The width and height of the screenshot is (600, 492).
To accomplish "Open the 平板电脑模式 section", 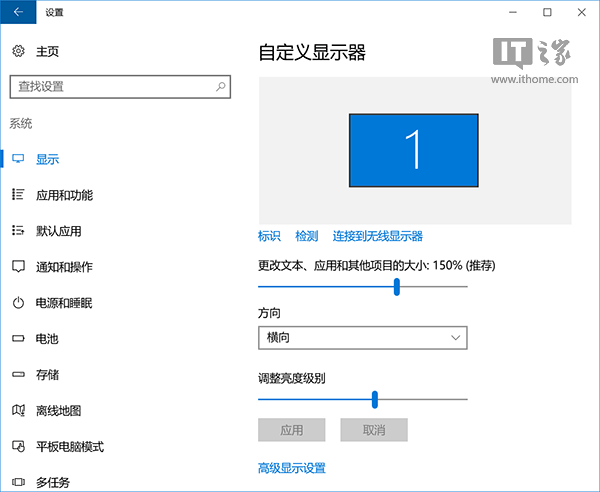I will click(x=70, y=446).
